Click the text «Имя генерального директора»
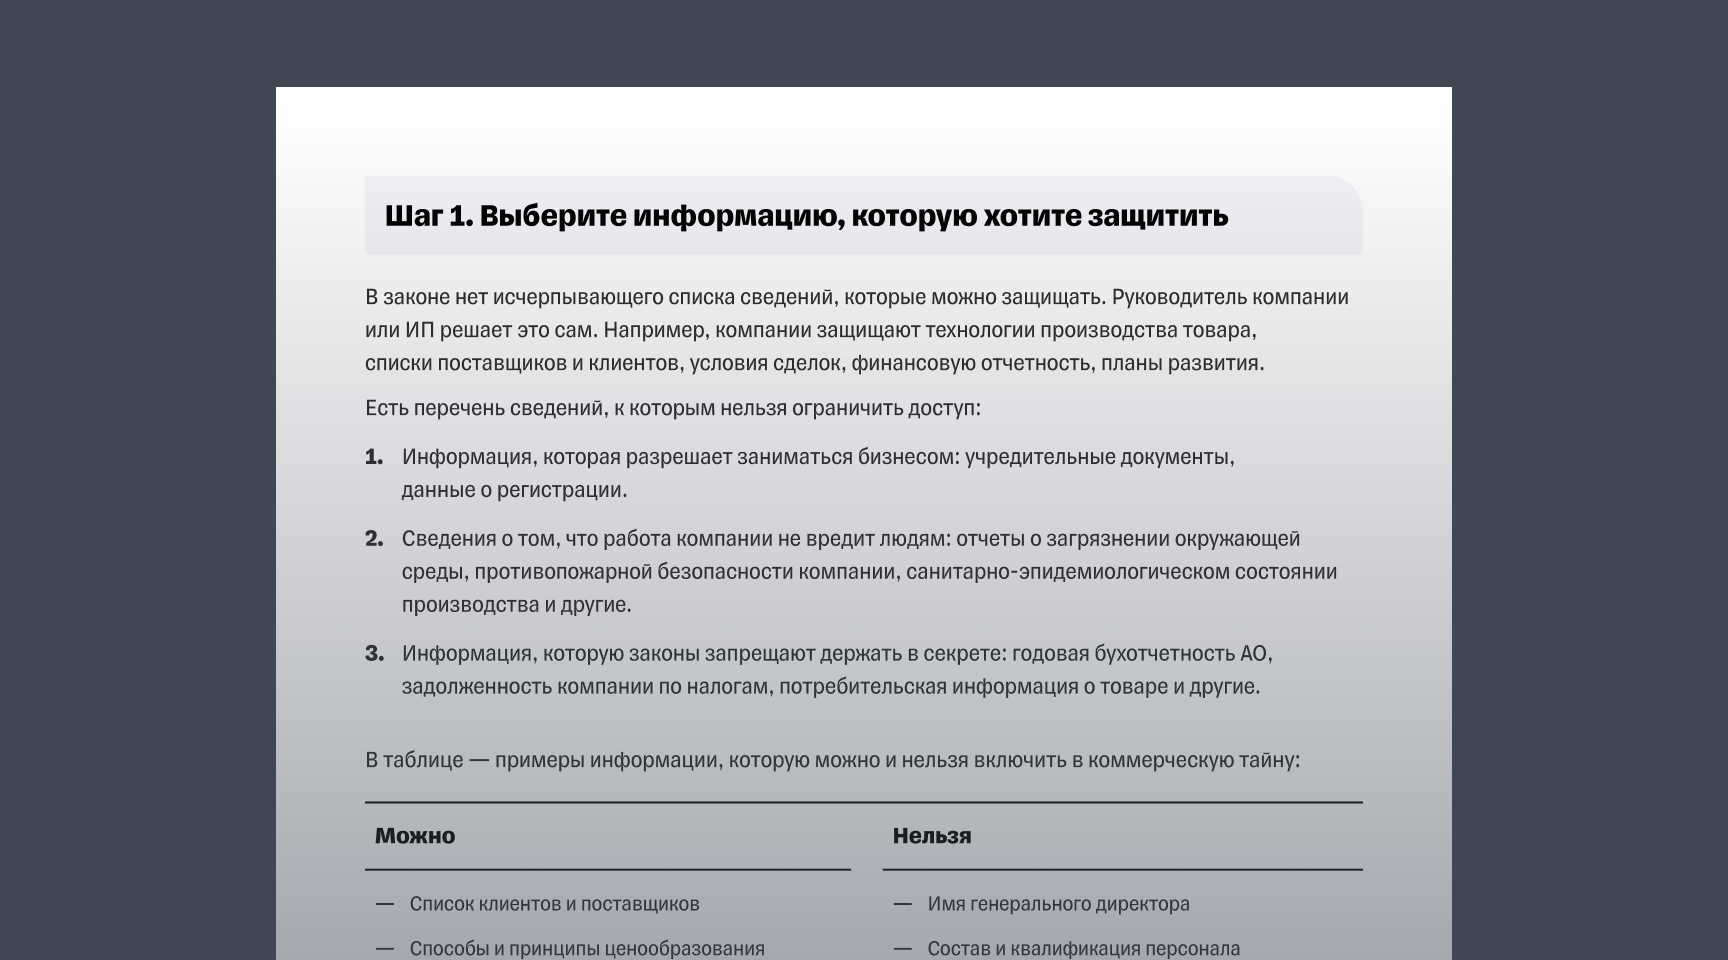1728x960 pixels. tap(1058, 903)
